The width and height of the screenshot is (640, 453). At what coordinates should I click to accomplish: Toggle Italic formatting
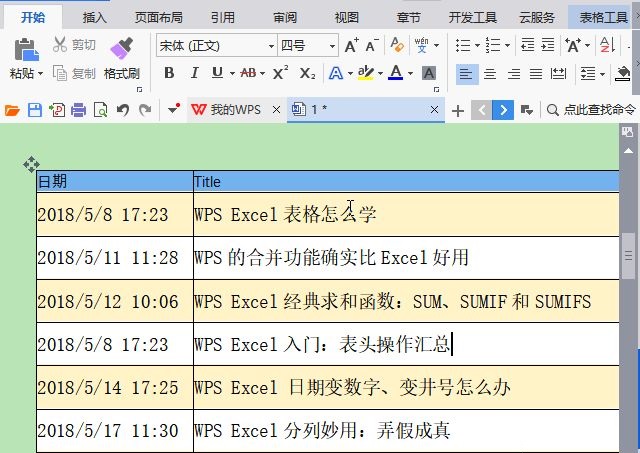click(x=195, y=73)
